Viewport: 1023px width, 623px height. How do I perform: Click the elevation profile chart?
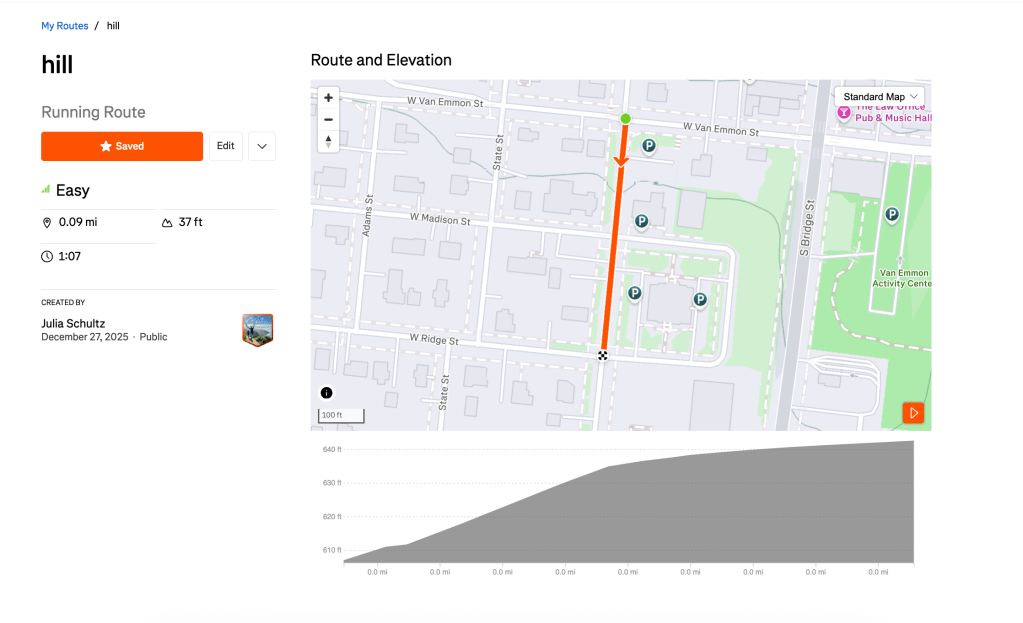(628, 510)
